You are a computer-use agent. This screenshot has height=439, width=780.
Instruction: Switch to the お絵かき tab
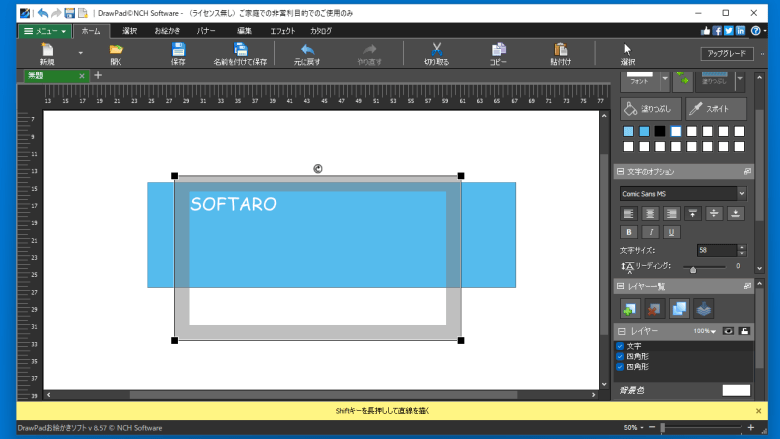tap(167, 31)
